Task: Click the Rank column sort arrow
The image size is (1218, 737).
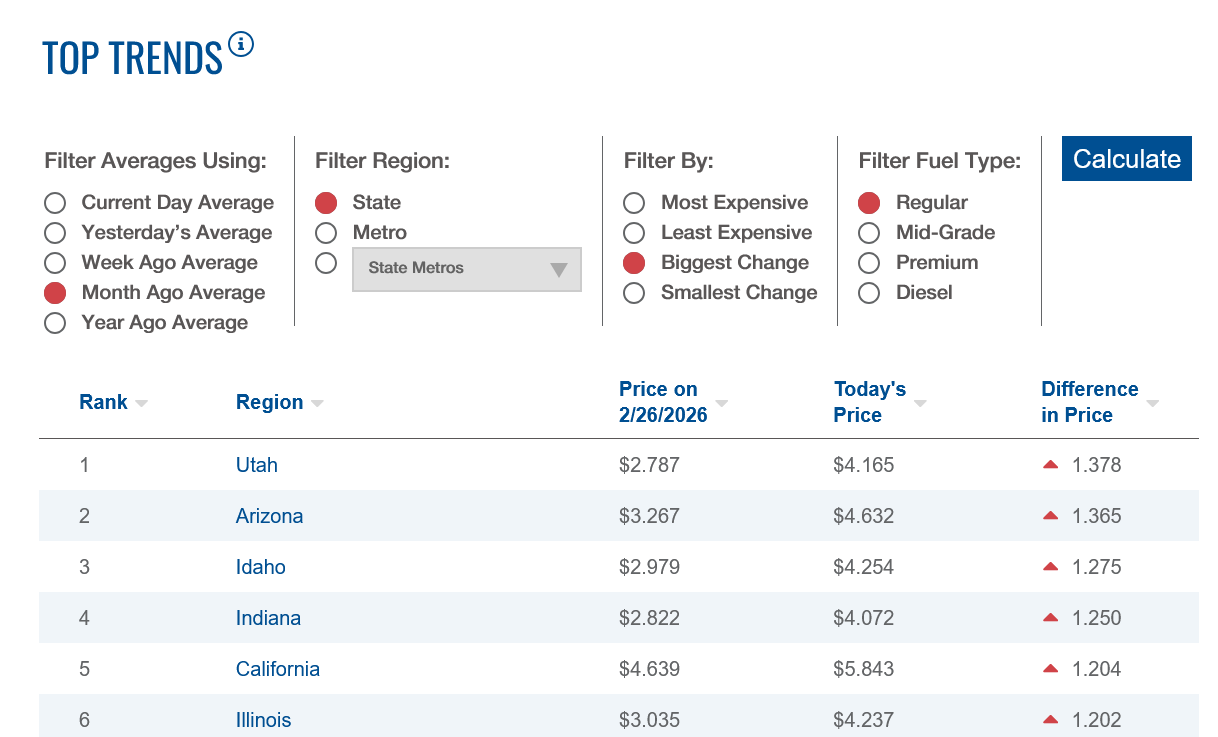Action: coord(141,404)
